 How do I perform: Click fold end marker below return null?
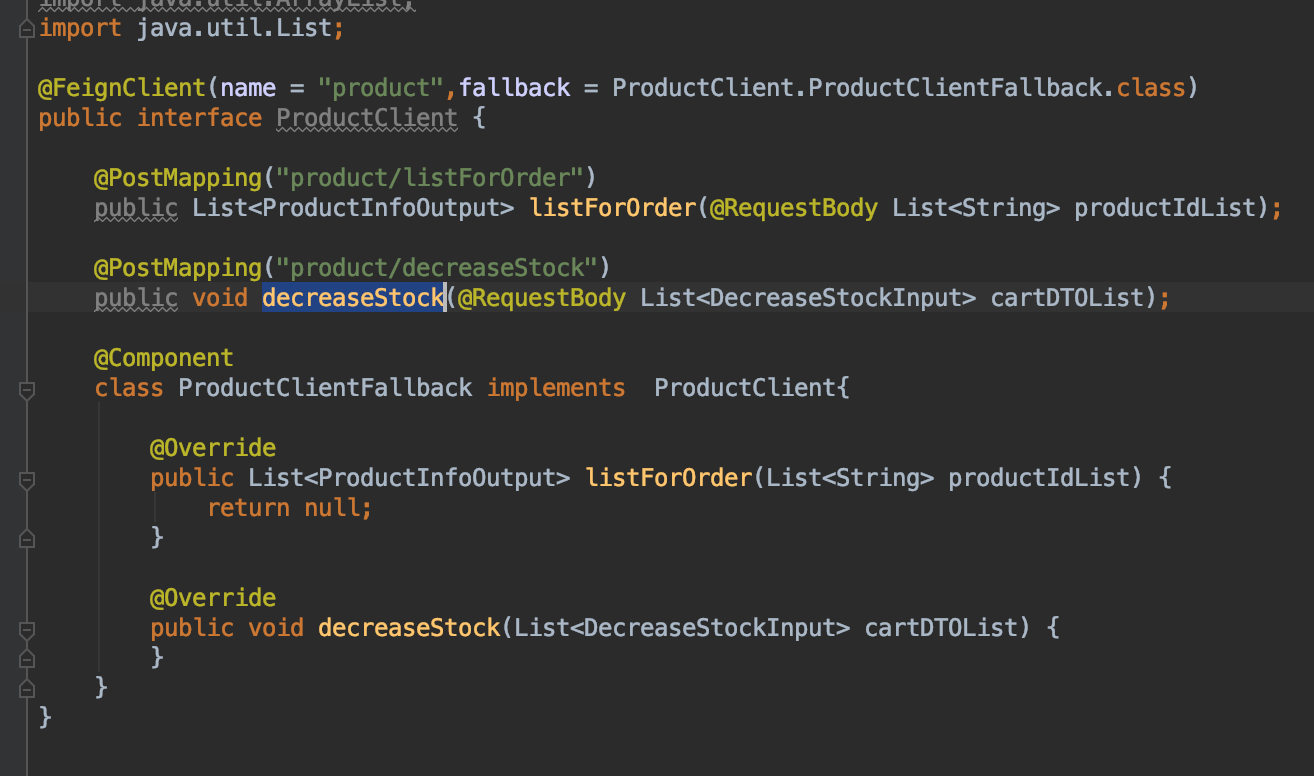pos(27,539)
